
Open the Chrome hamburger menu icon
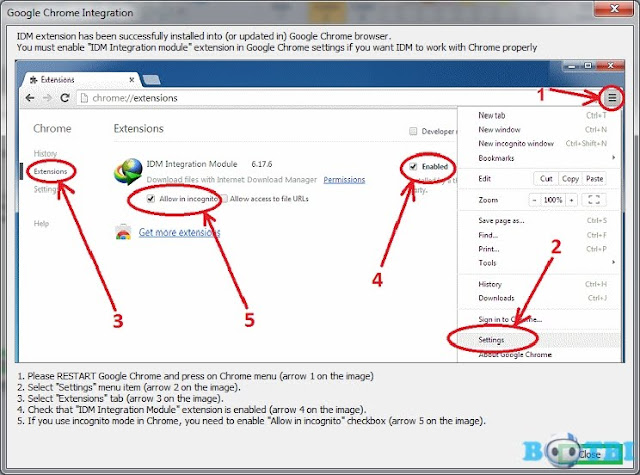pos(612,98)
